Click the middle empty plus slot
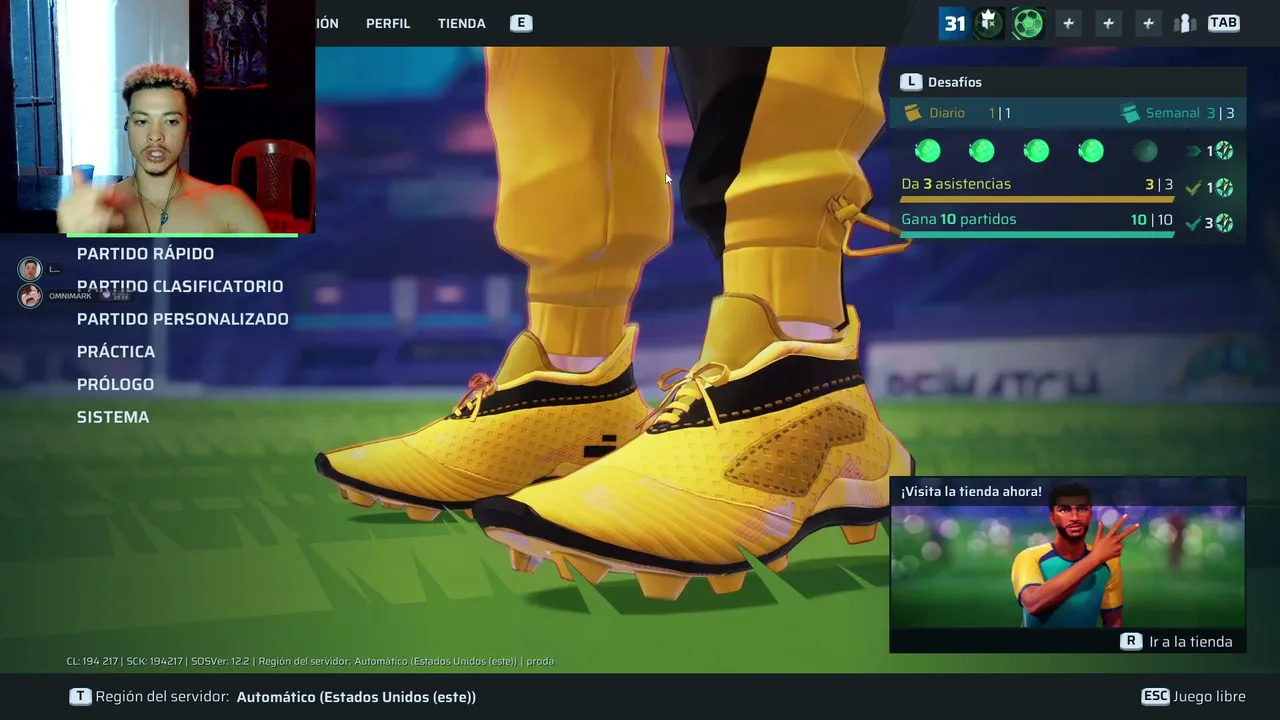Image resolution: width=1280 pixels, height=720 pixels. pos(1108,23)
